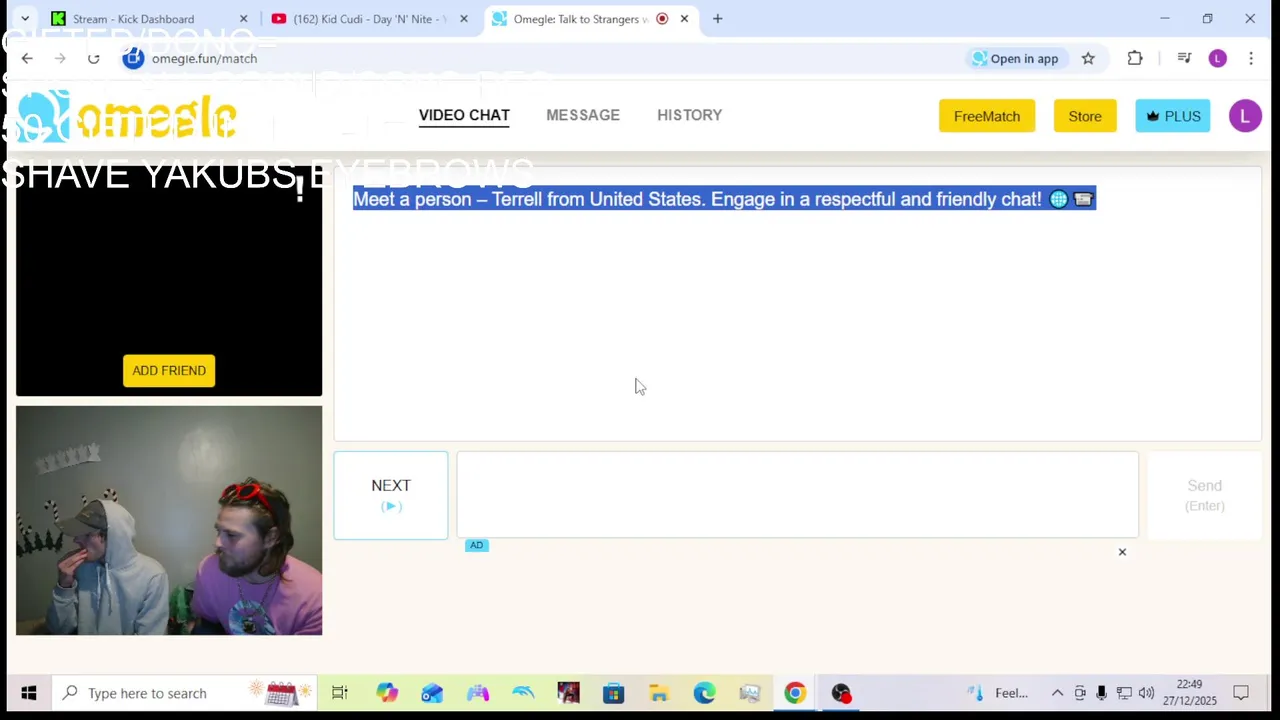
Task: Click your own webcam preview
Action: click(x=169, y=520)
